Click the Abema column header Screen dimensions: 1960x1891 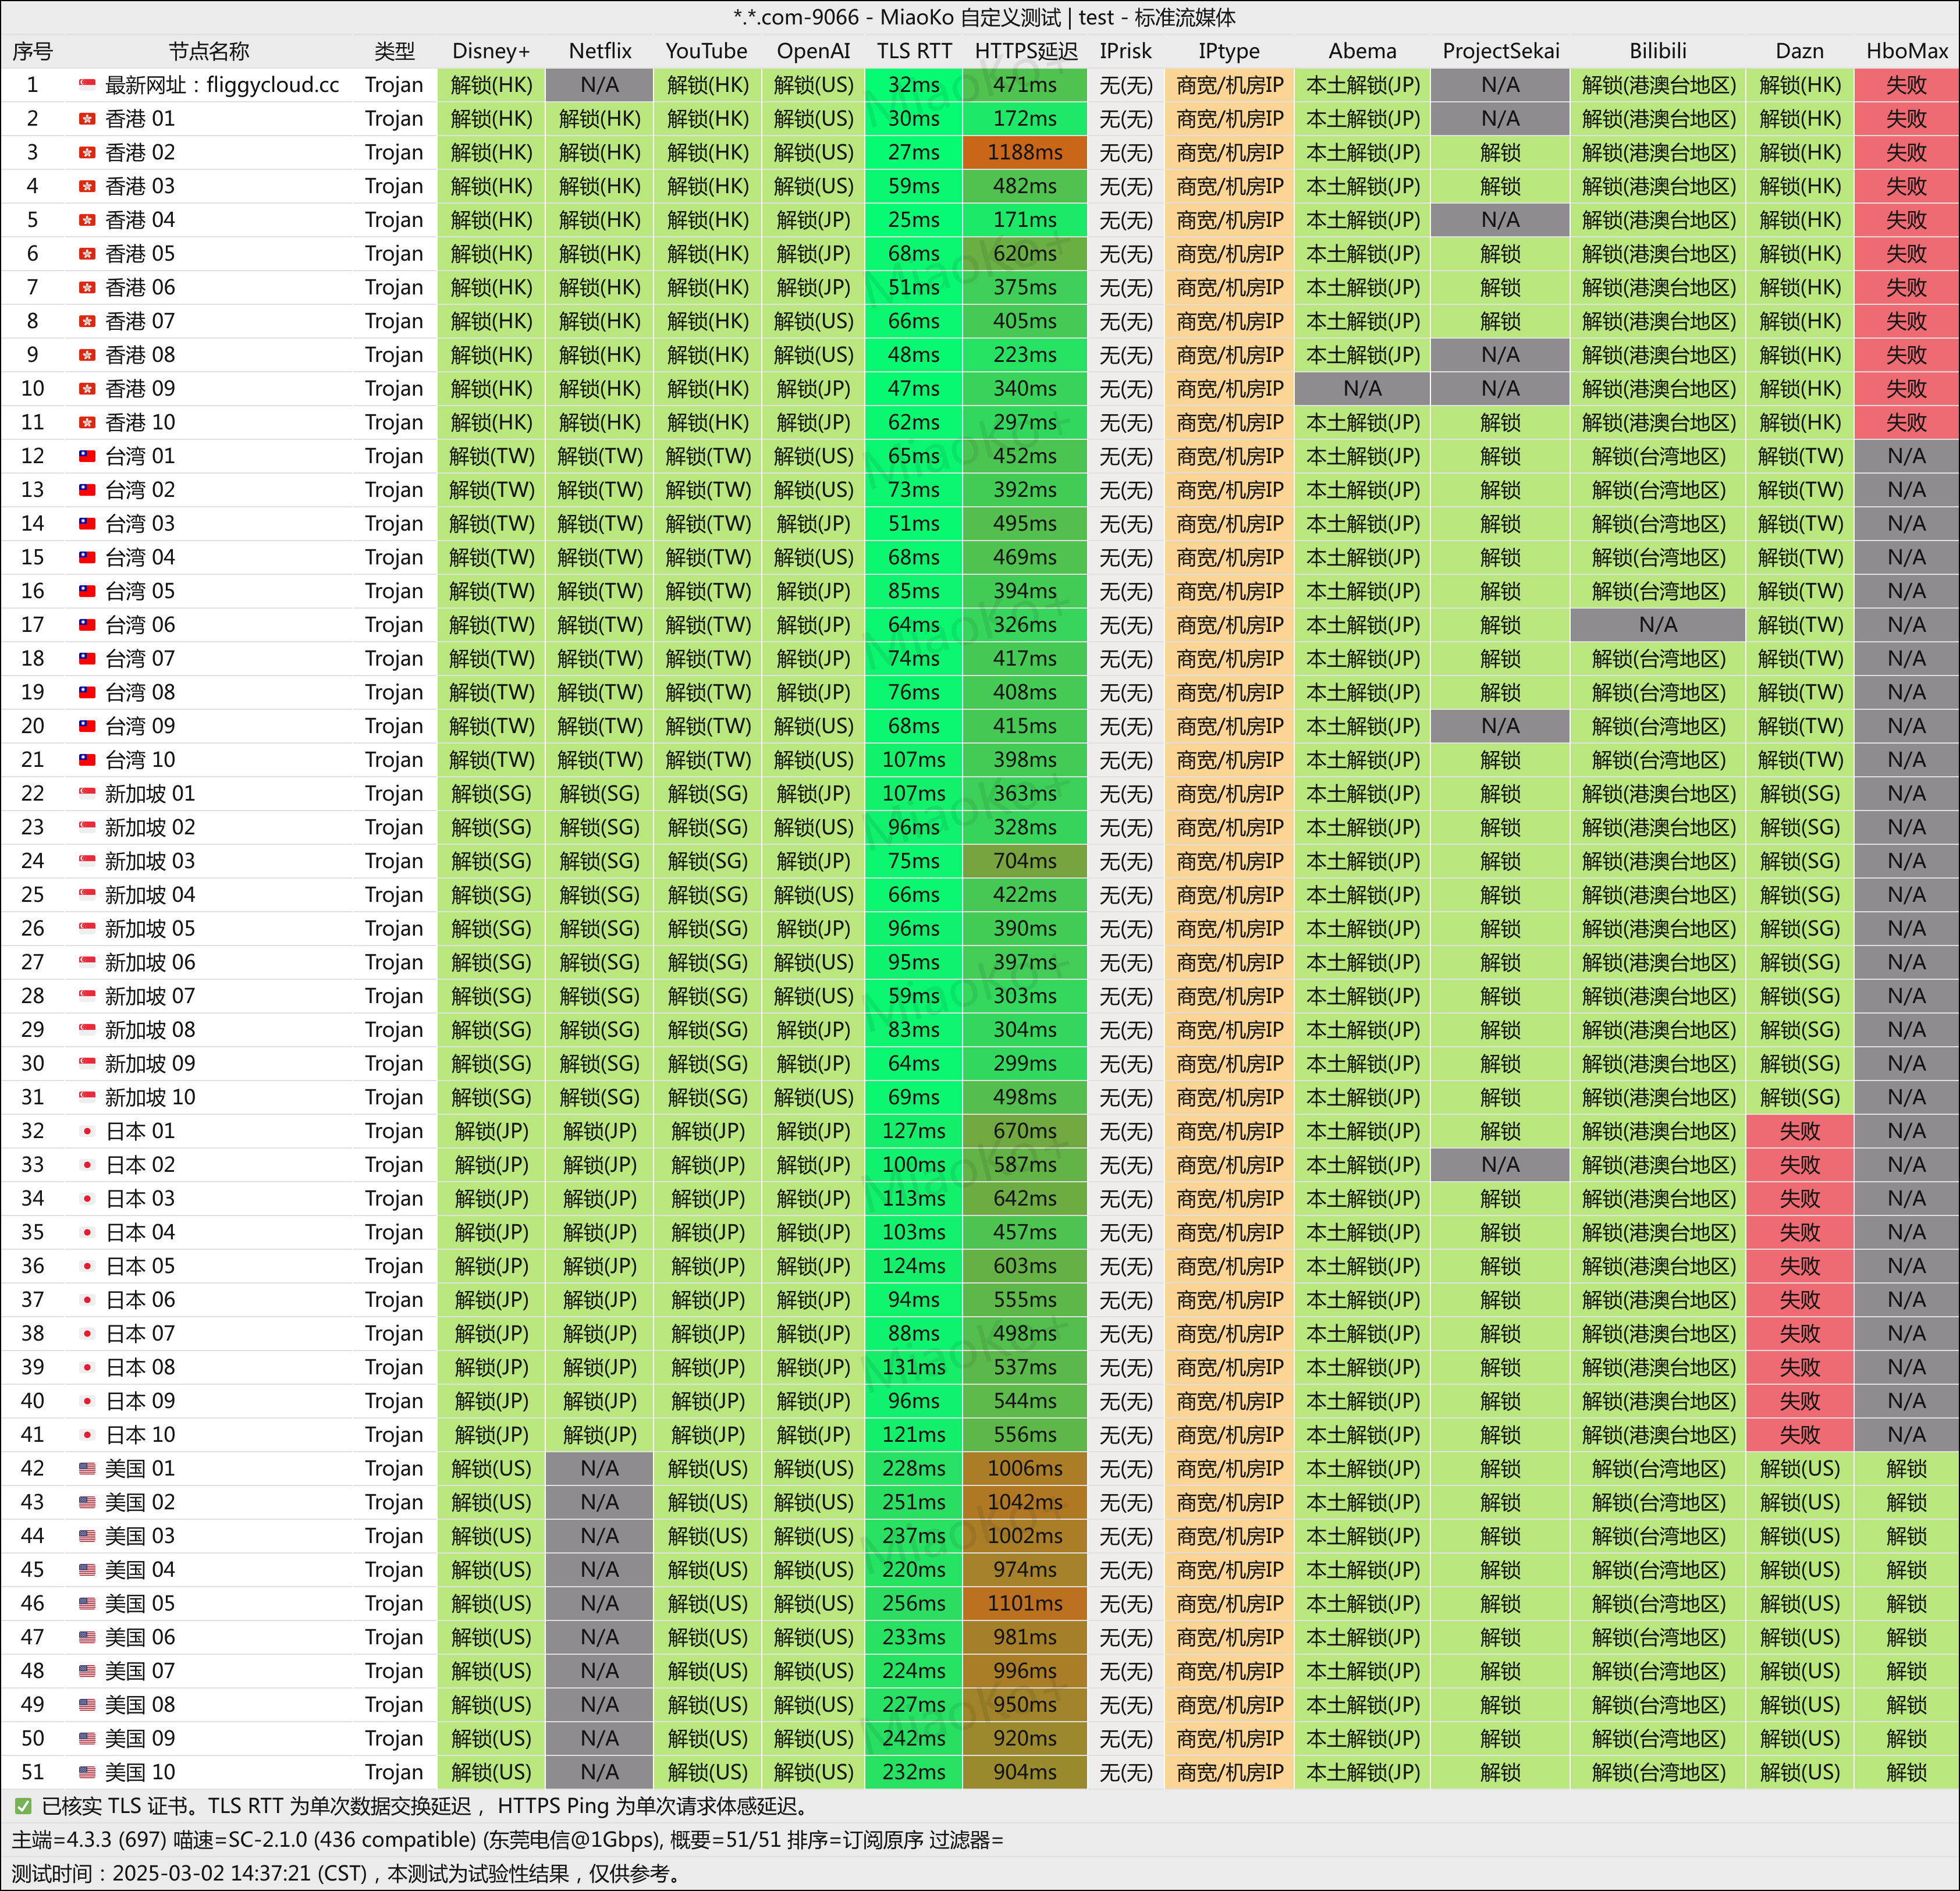coord(1362,51)
